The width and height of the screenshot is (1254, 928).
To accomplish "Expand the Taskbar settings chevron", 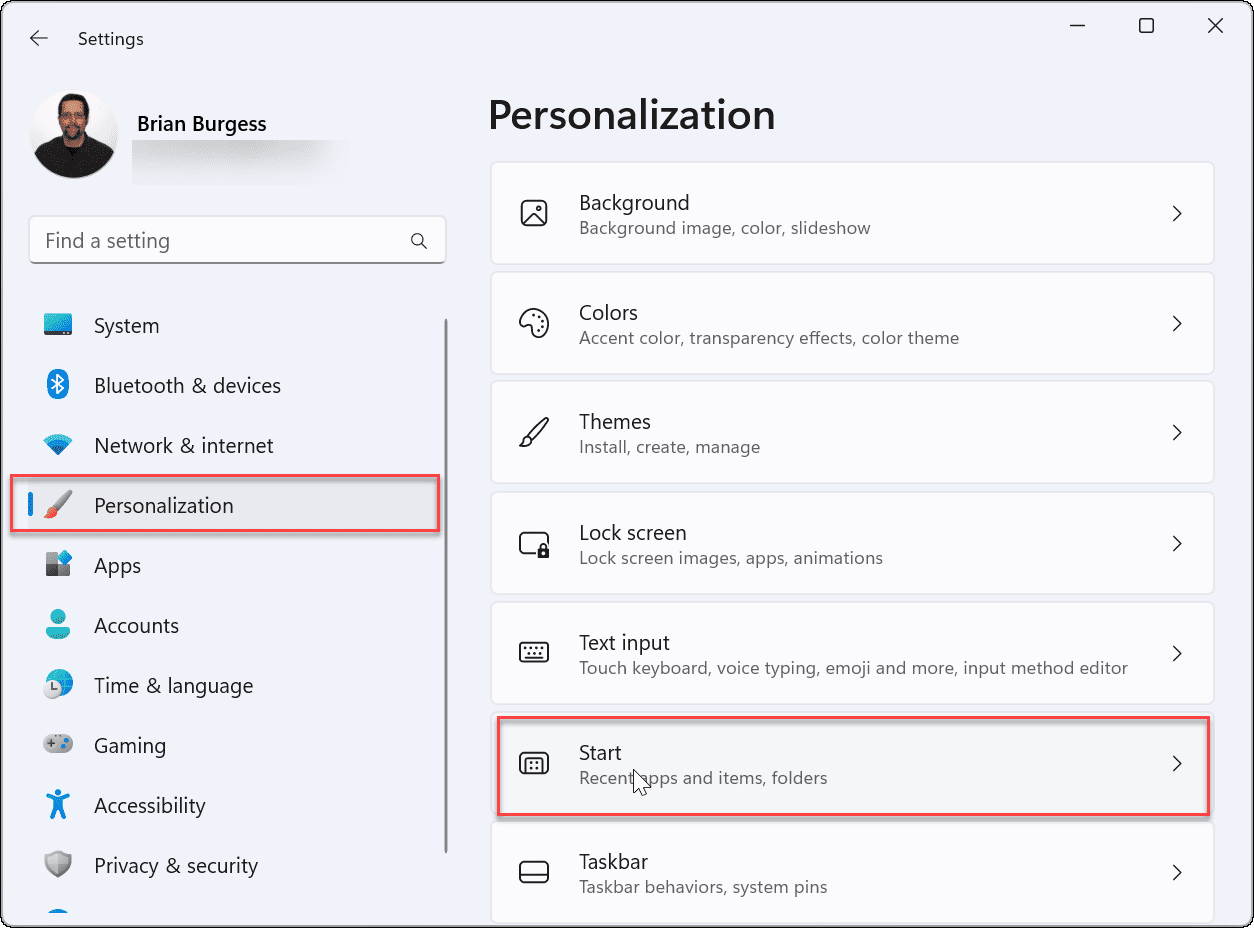I will click(x=1177, y=872).
